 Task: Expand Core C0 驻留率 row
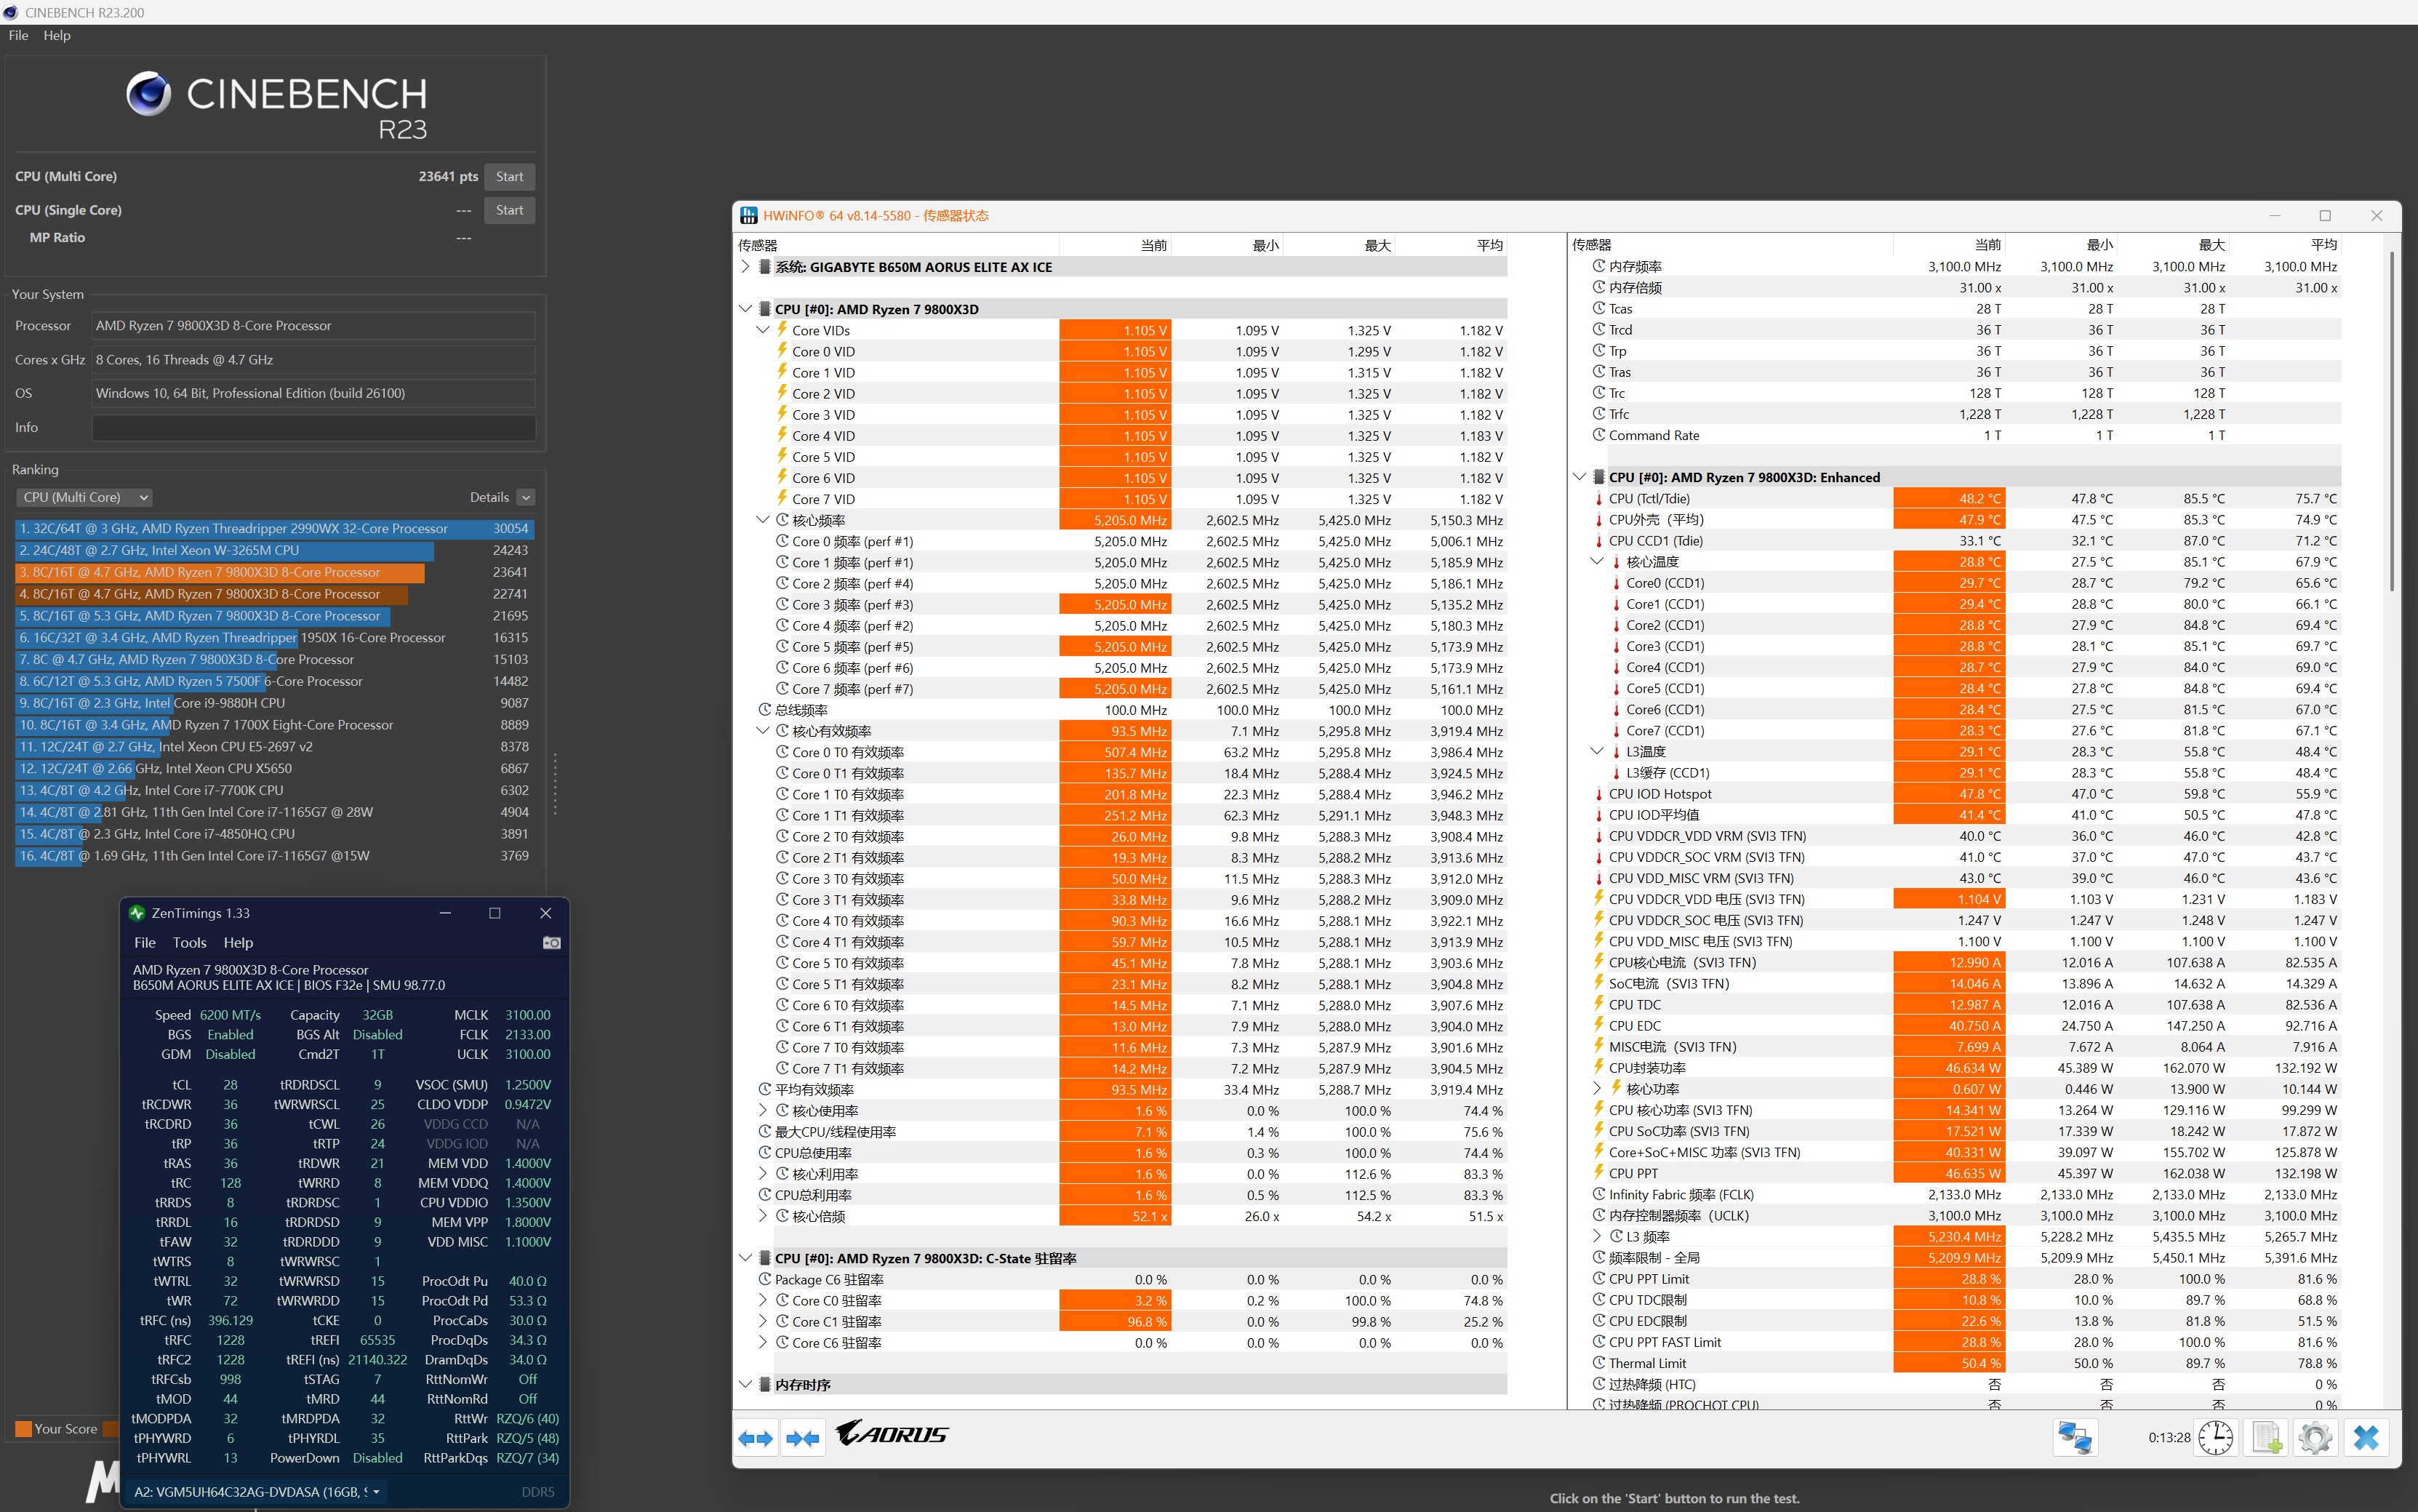coord(763,1300)
